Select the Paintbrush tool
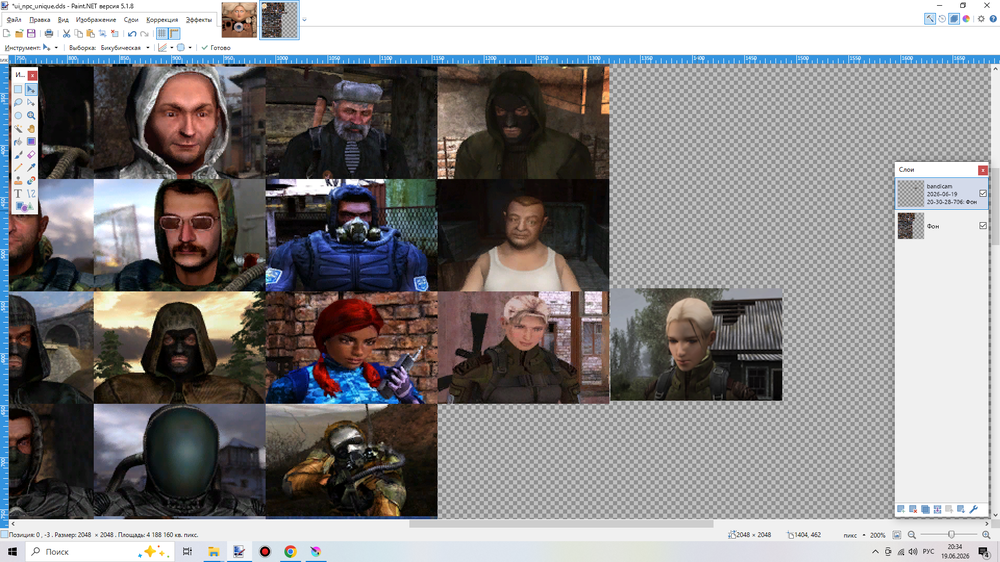This screenshot has height=562, width=1000. 18,154
